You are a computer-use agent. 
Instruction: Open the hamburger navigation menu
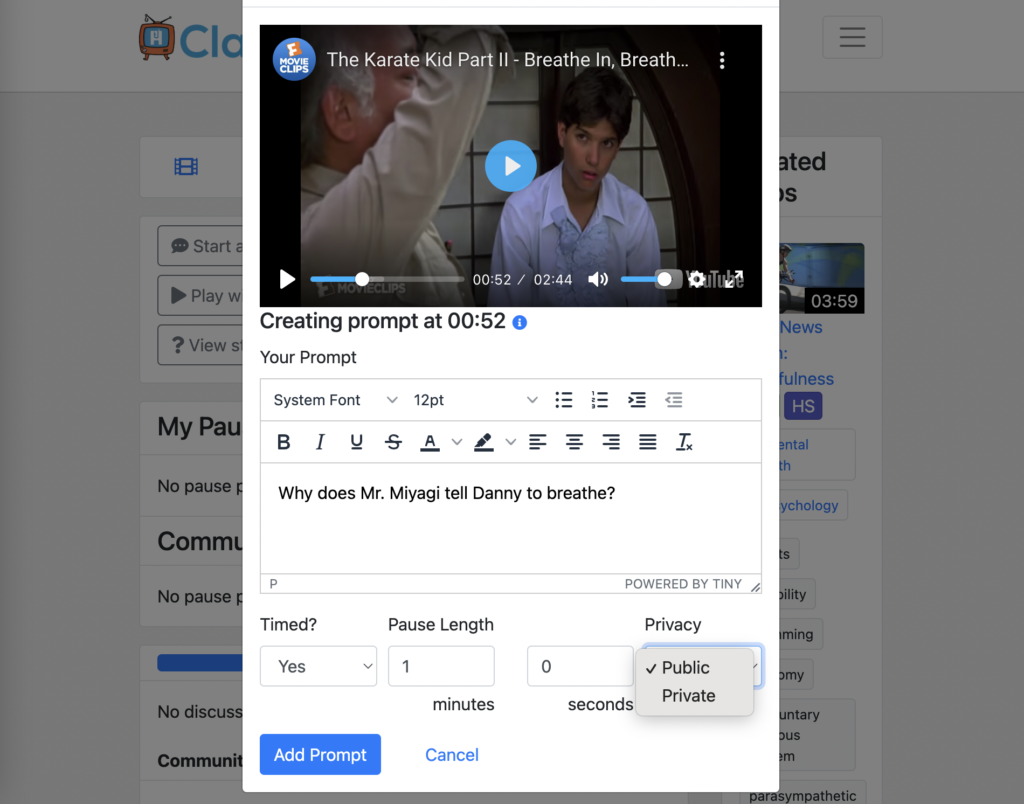[x=852, y=37]
